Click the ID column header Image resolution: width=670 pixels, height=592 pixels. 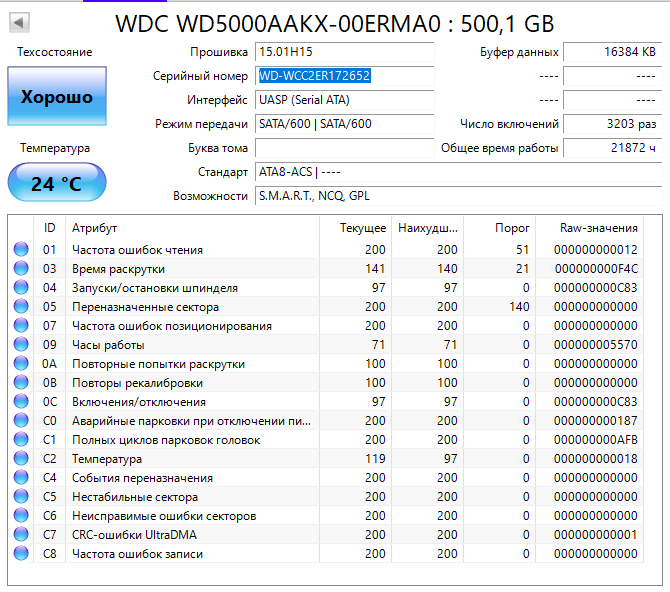(50, 228)
